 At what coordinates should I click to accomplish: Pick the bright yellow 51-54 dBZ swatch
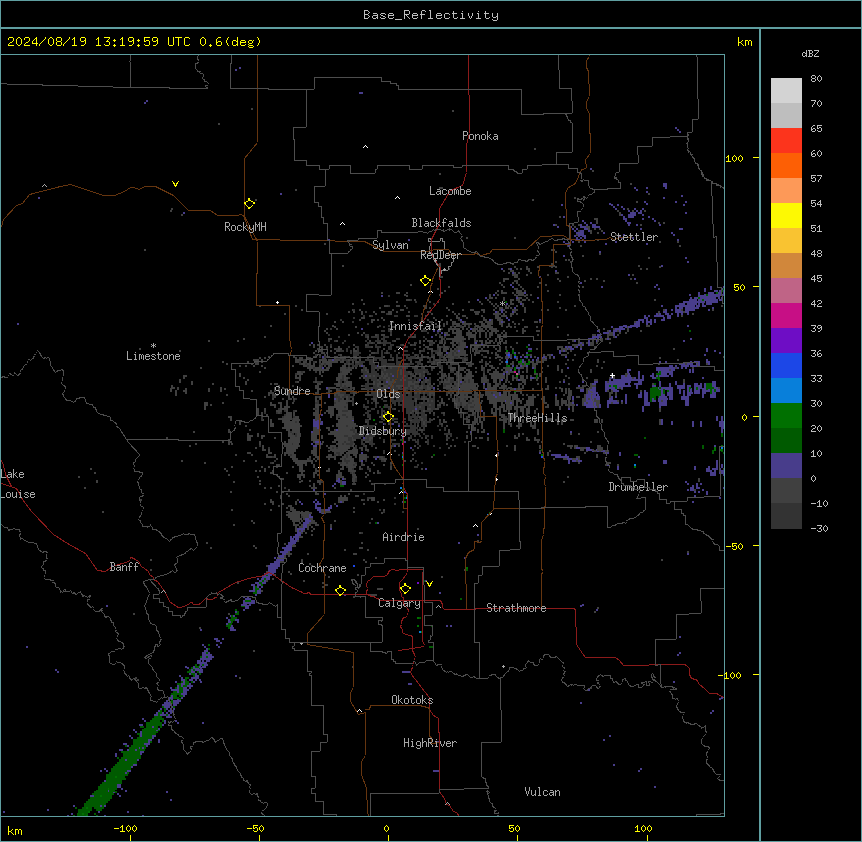[x=786, y=215]
